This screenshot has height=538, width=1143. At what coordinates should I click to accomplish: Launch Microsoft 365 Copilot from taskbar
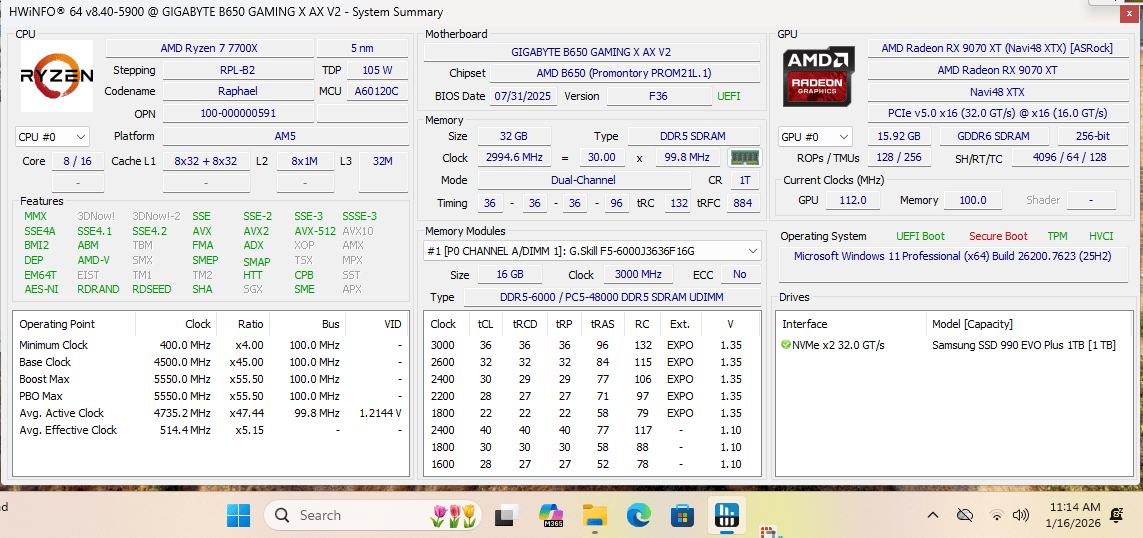click(x=552, y=516)
